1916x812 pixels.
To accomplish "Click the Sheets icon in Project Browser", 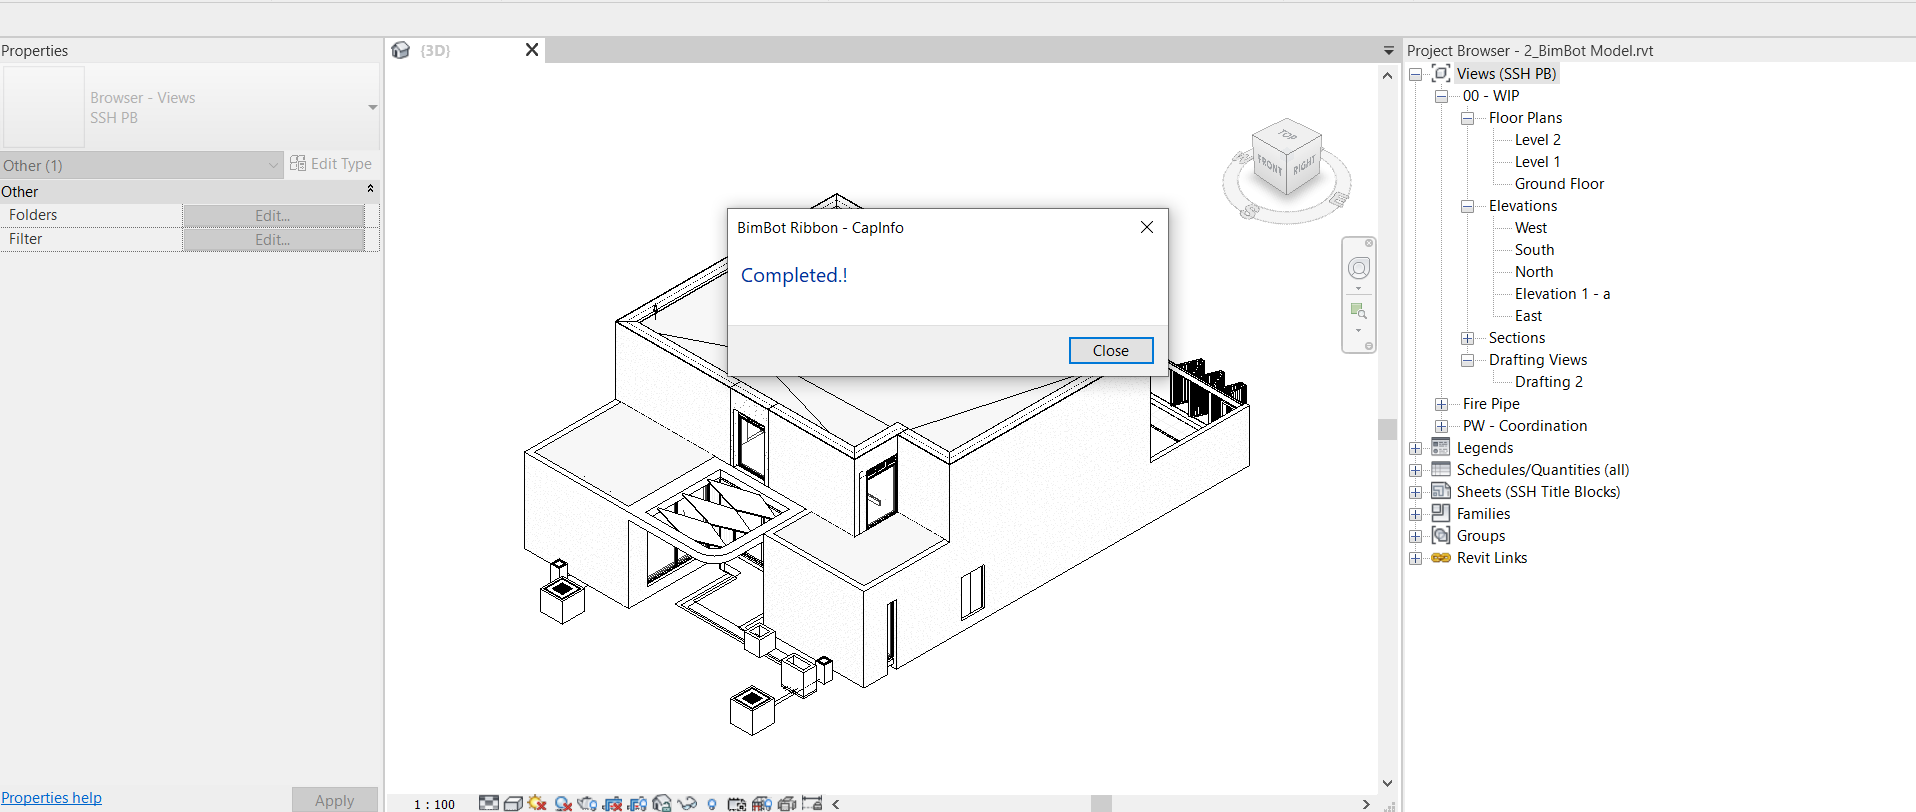I will [x=1441, y=491].
